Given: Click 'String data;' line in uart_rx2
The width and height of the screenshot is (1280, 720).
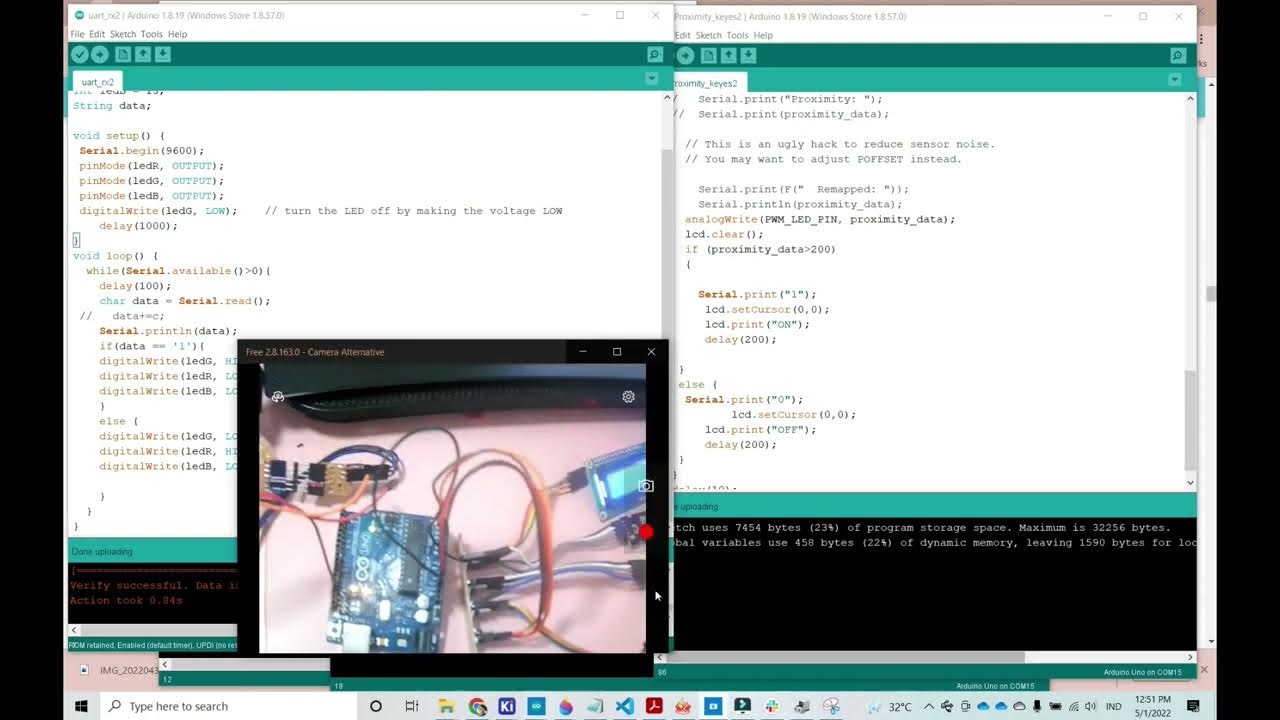Looking at the screenshot, I should pyautogui.click(x=112, y=106).
